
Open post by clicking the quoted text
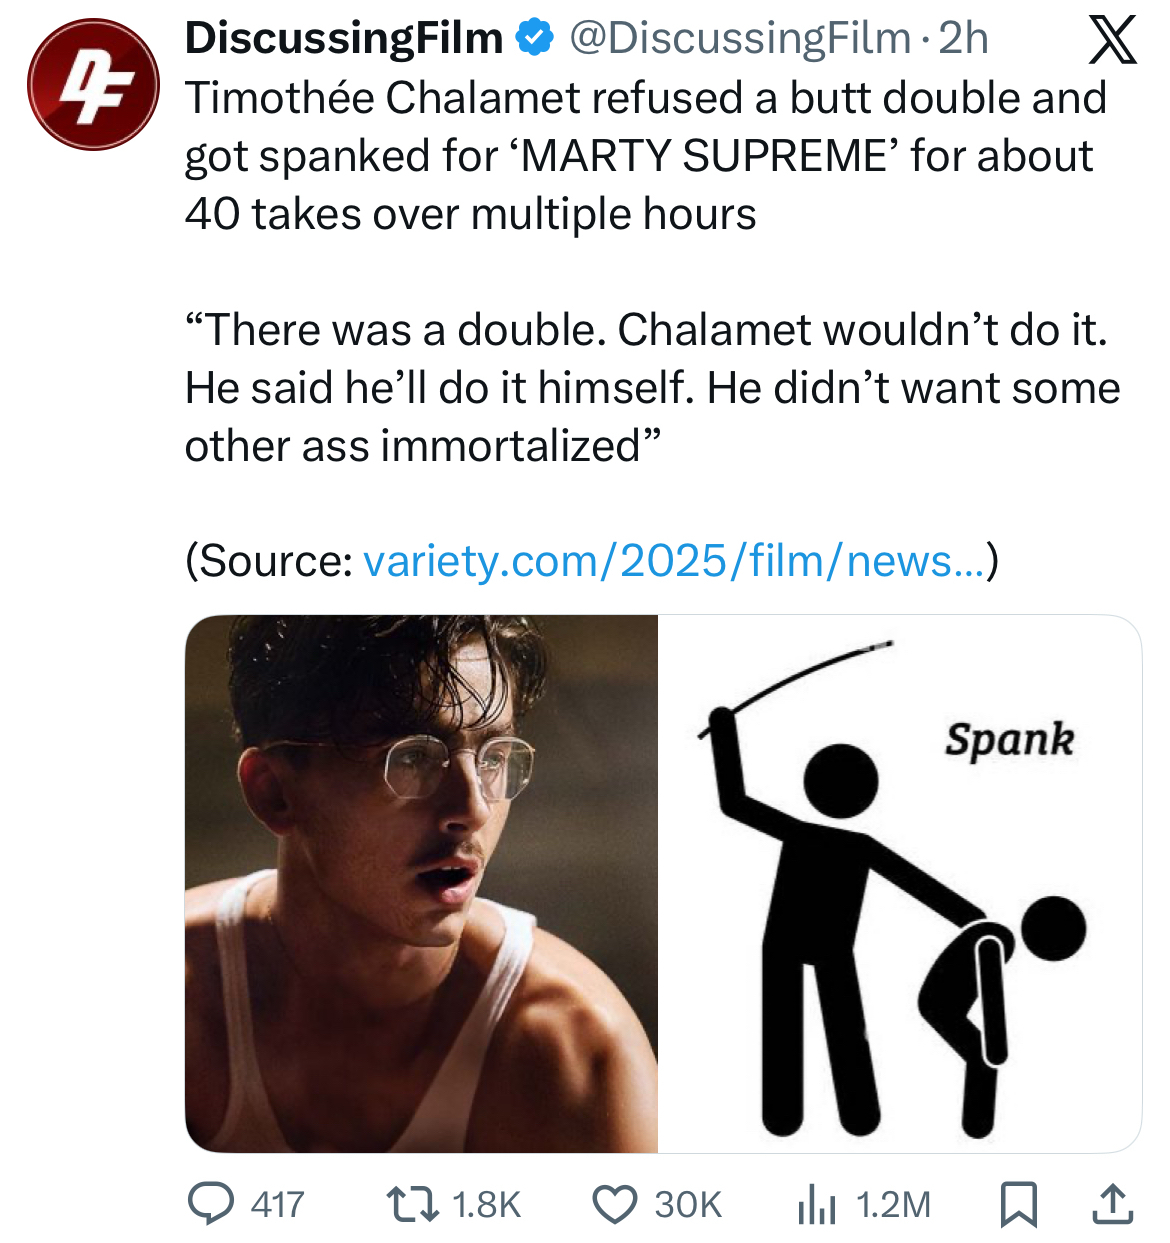coord(650,388)
